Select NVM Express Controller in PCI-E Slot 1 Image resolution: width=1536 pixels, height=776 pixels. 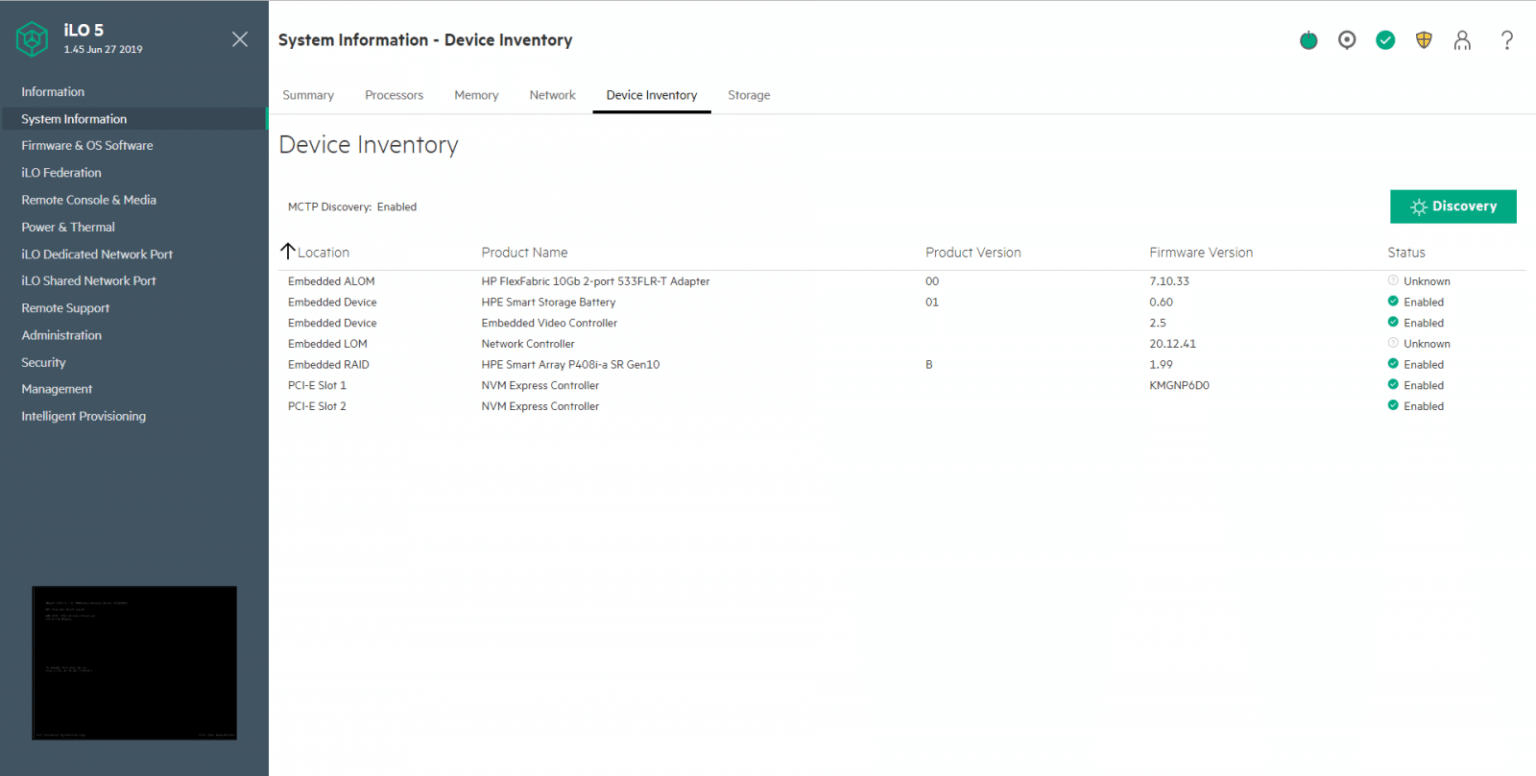tap(540, 385)
